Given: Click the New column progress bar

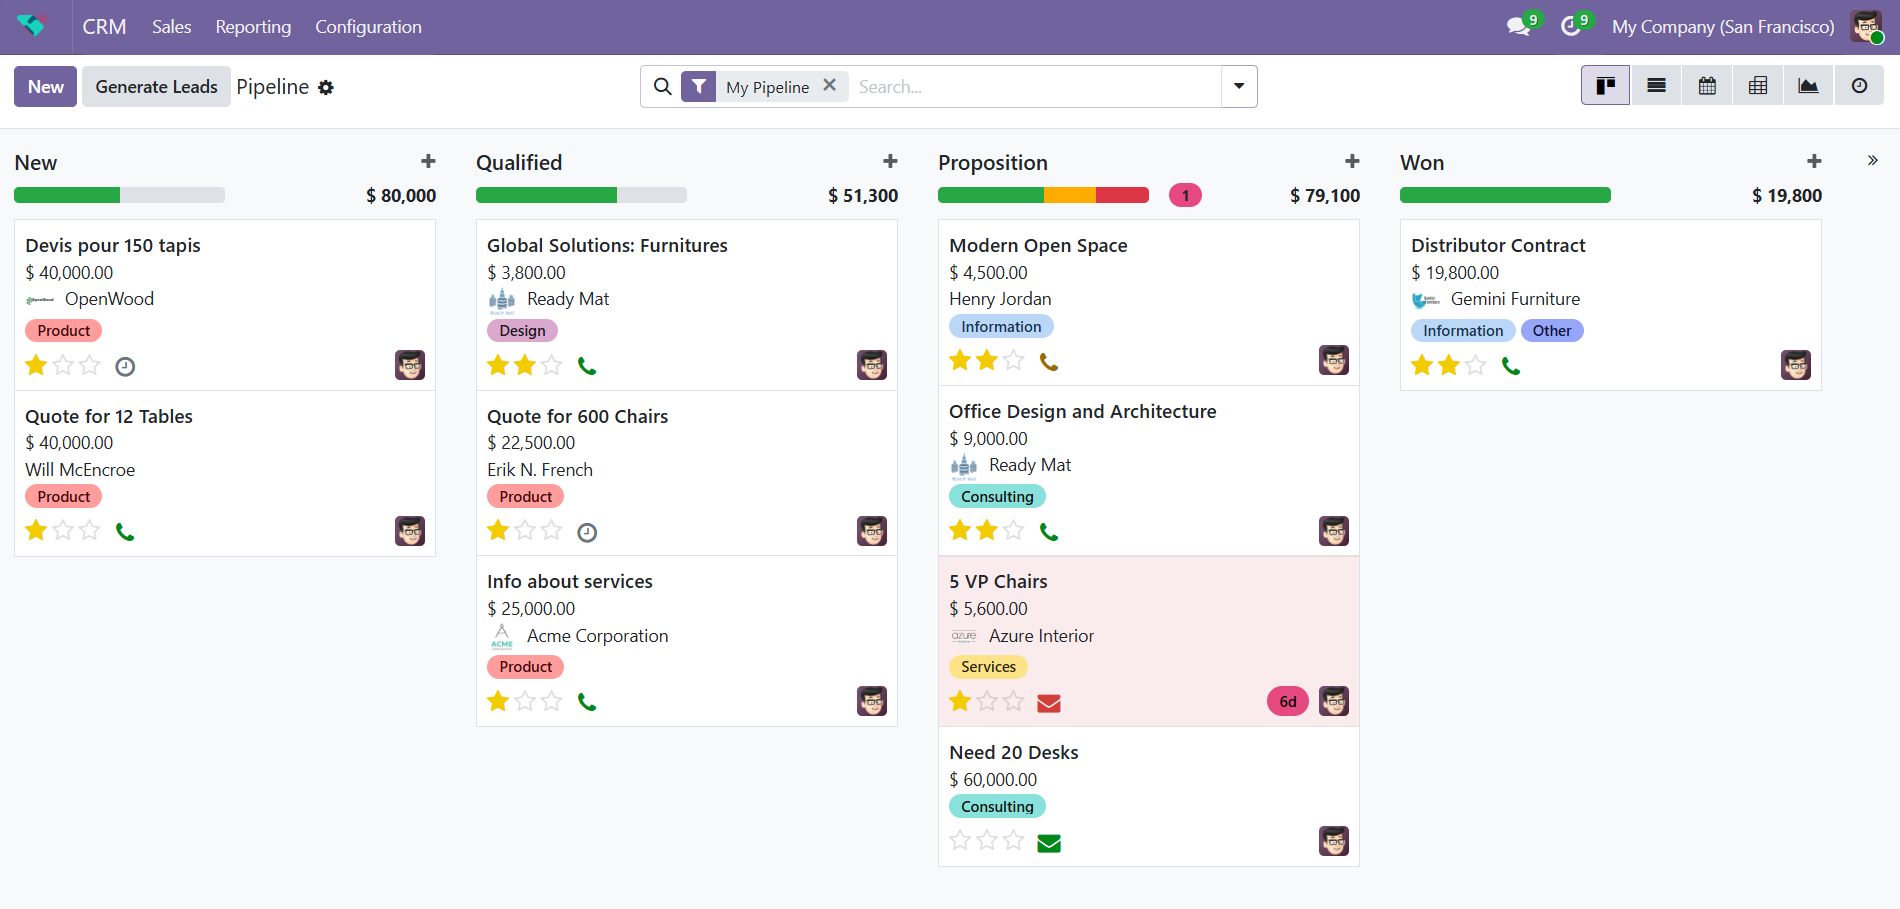Looking at the screenshot, I should click(119, 195).
